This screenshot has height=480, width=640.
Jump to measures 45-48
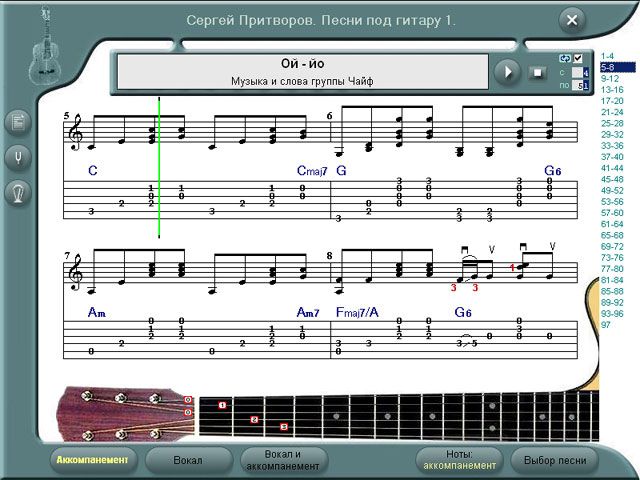[611, 179]
